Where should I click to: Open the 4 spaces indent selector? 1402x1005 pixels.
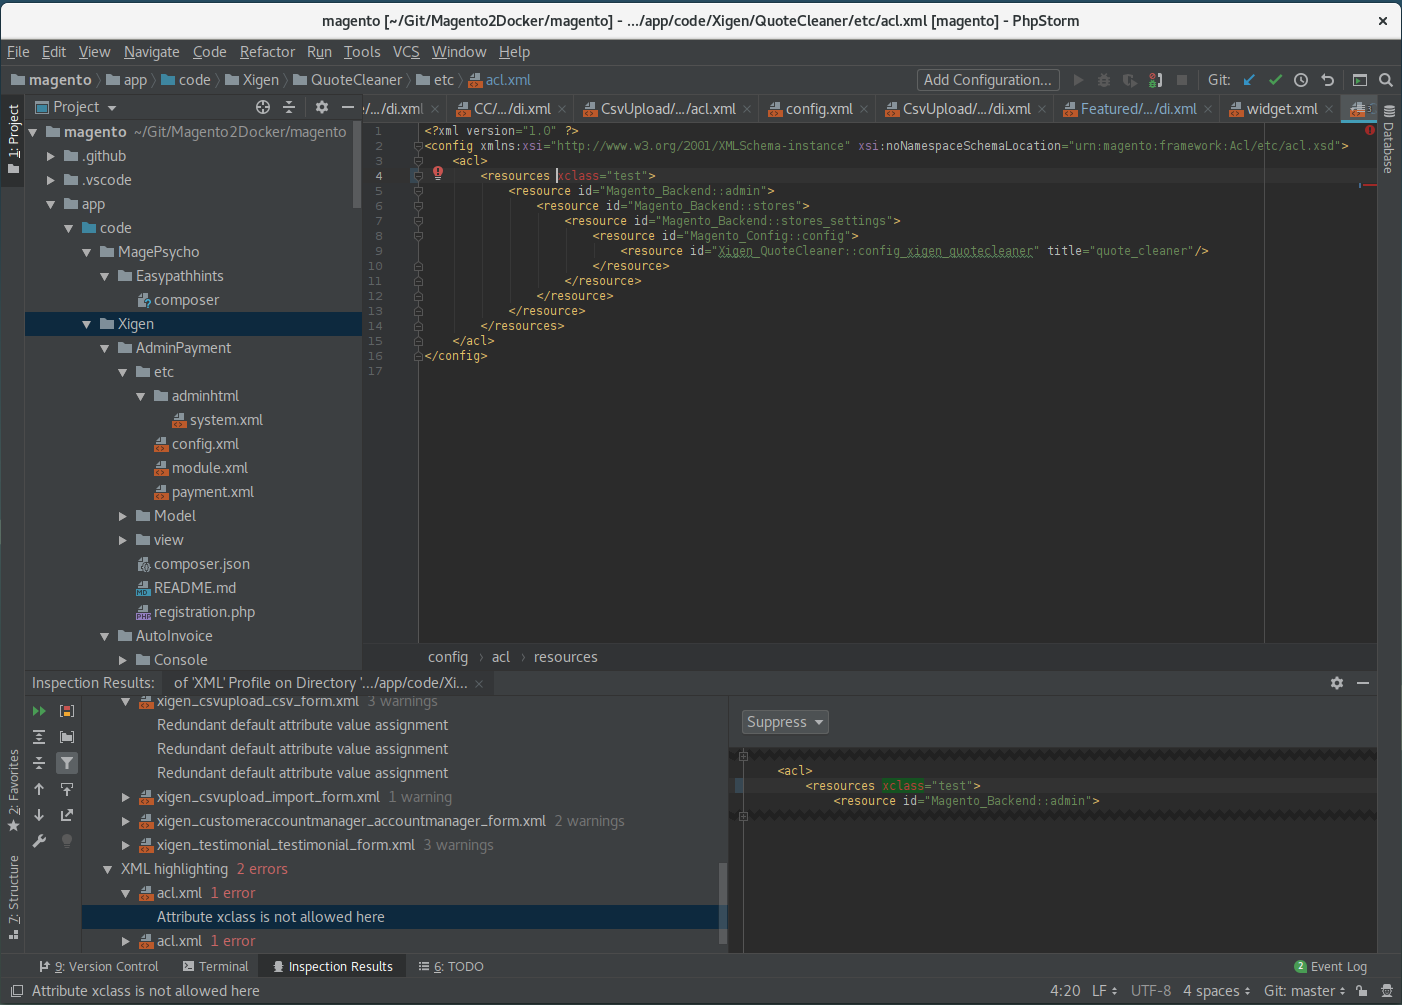[1216, 991]
